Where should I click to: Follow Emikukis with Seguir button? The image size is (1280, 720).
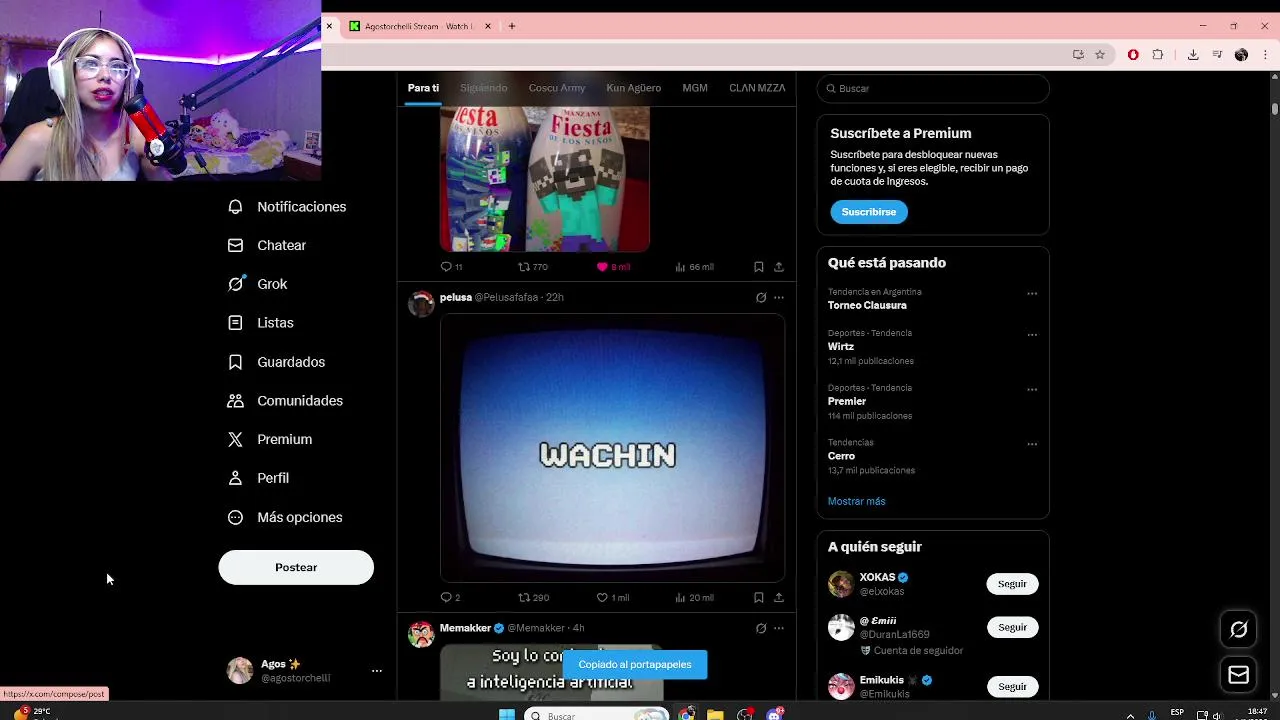[x=1012, y=687]
